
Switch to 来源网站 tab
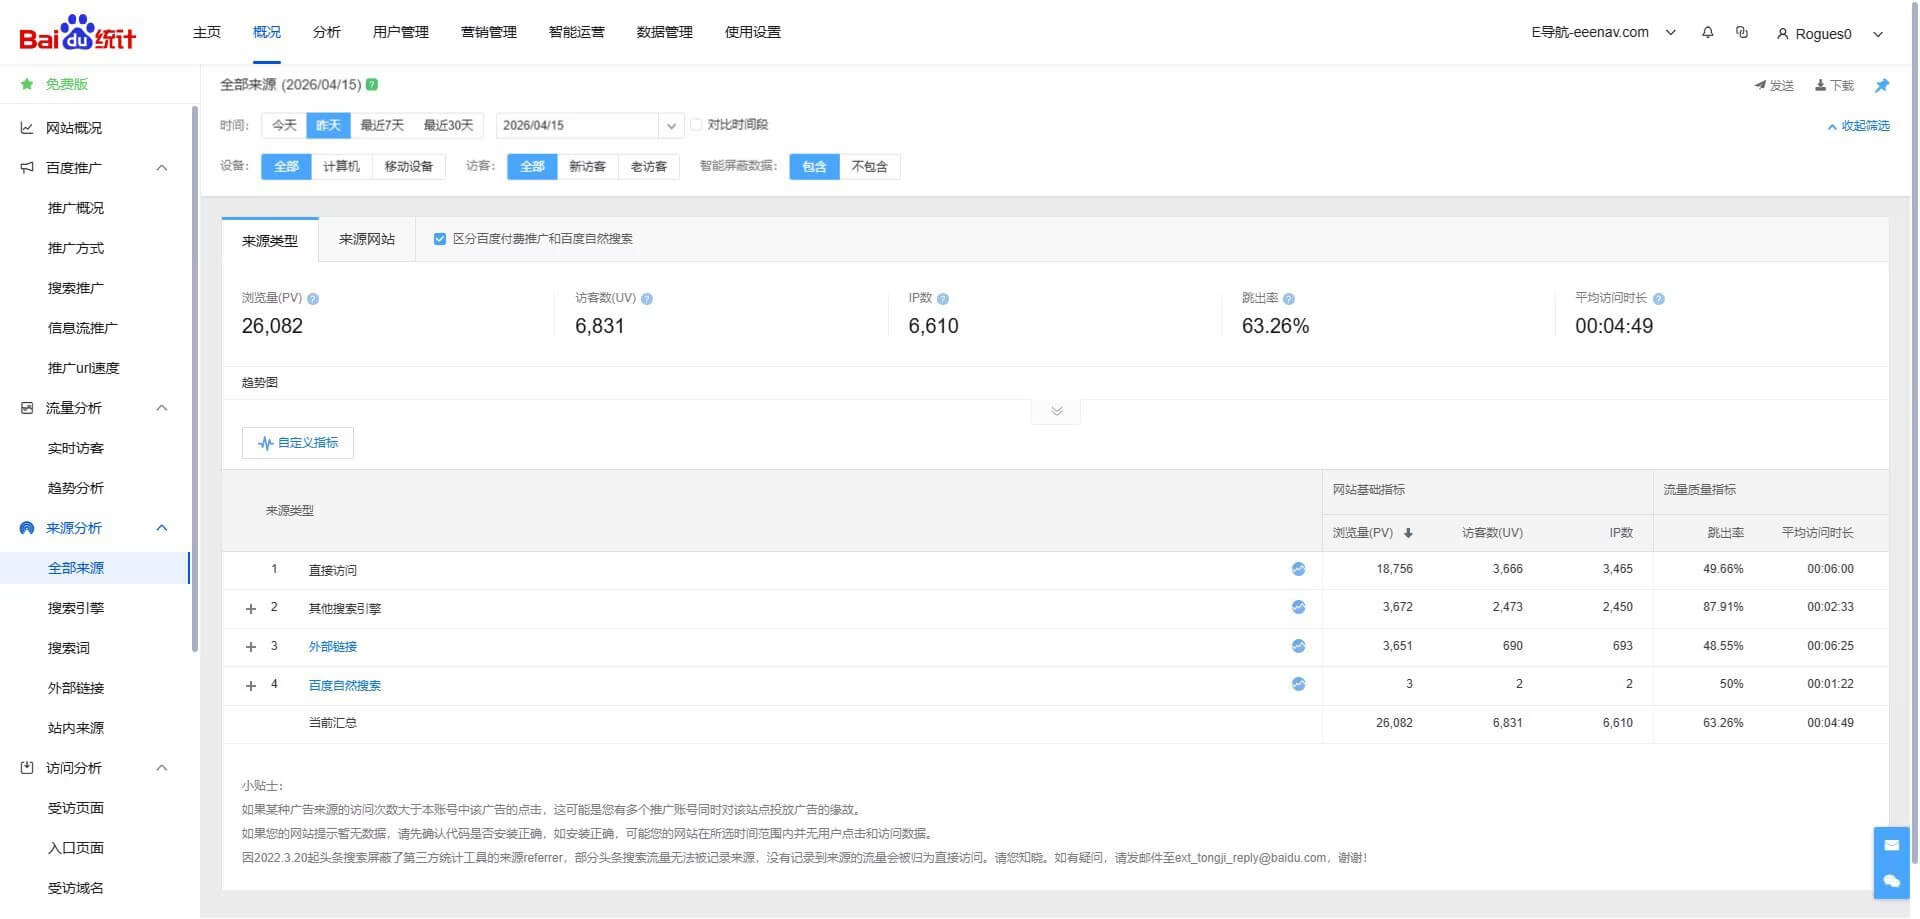pos(367,240)
